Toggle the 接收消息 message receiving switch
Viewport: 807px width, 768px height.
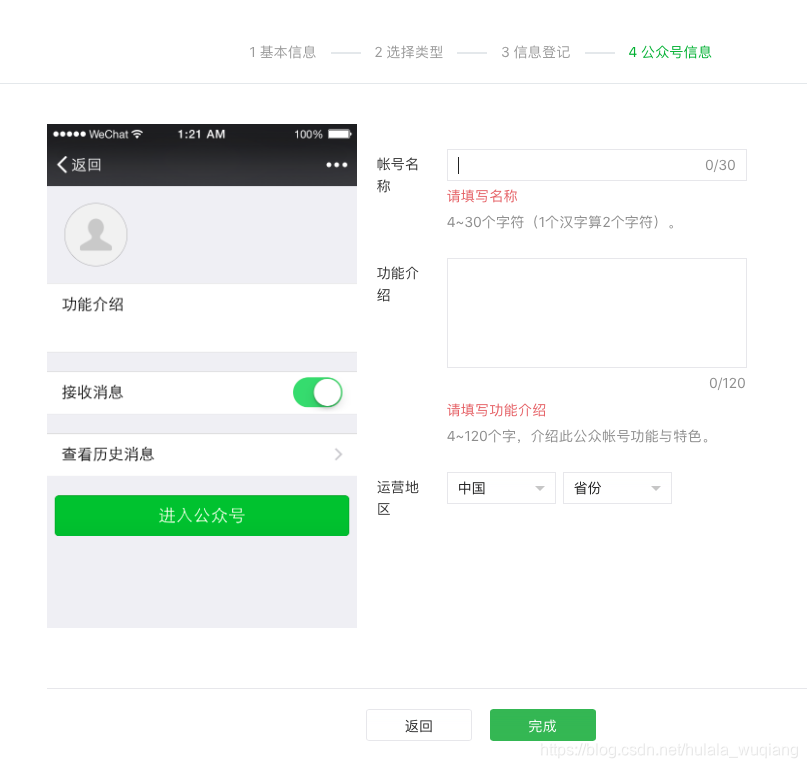(318, 392)
